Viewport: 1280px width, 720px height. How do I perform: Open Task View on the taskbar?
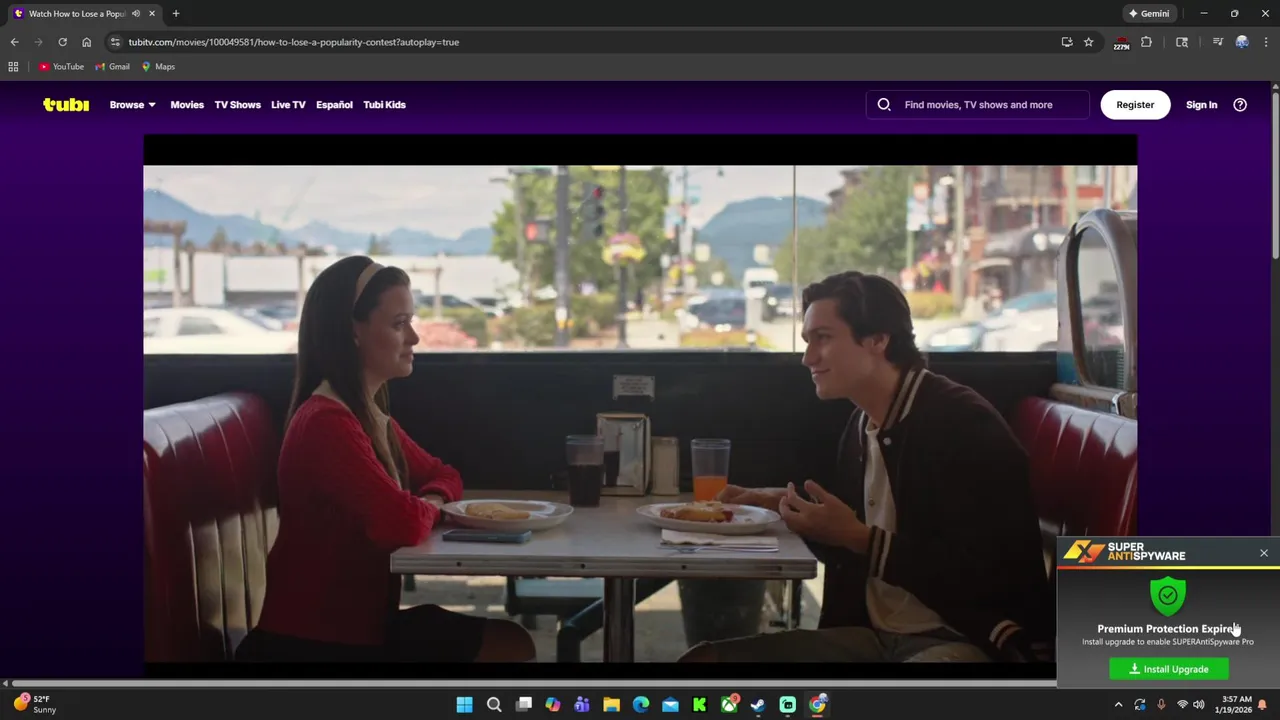pyautogui.click(x=523, y=705)
